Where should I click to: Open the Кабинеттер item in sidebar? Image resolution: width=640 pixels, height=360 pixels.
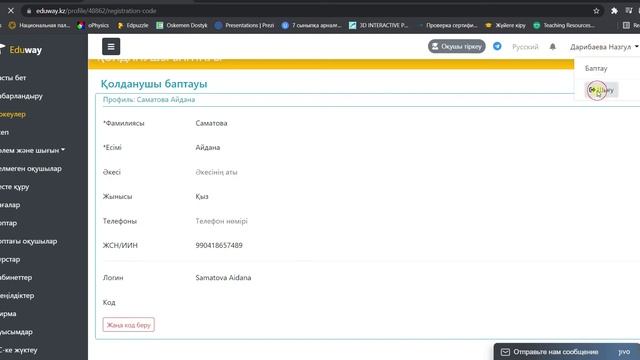pos(16,277)
